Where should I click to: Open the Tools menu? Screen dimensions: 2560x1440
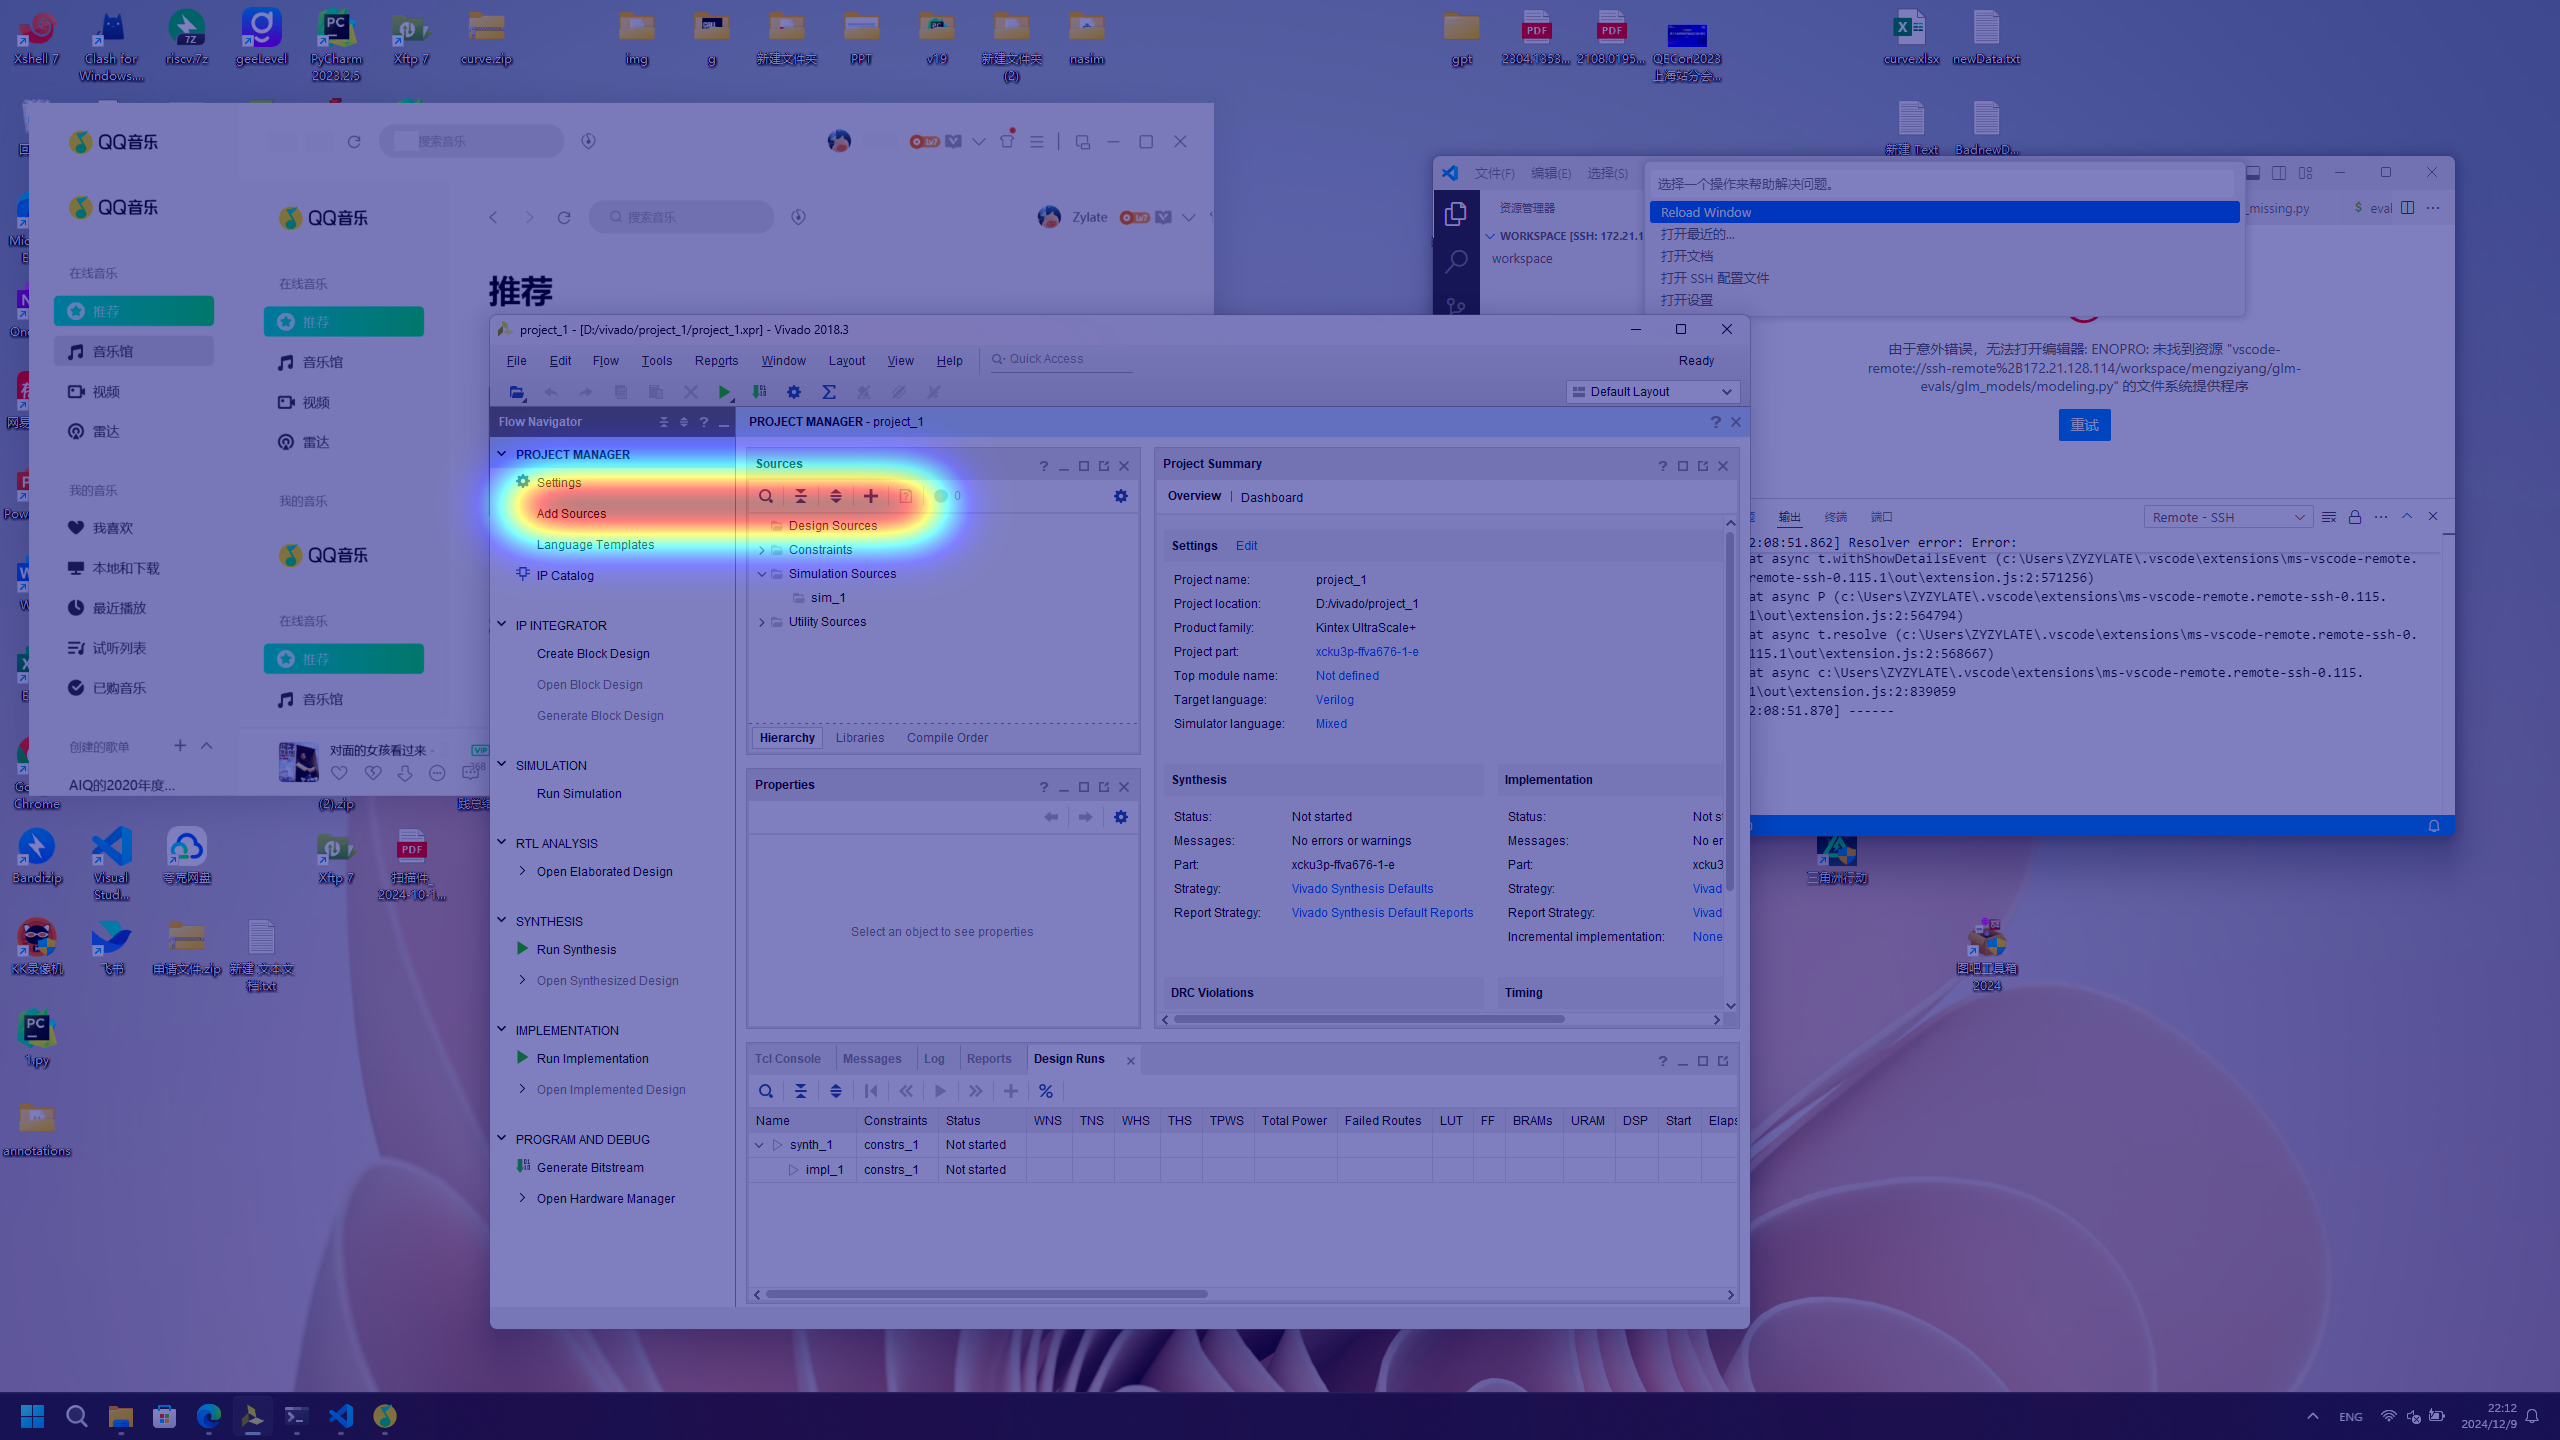[656, 361]
